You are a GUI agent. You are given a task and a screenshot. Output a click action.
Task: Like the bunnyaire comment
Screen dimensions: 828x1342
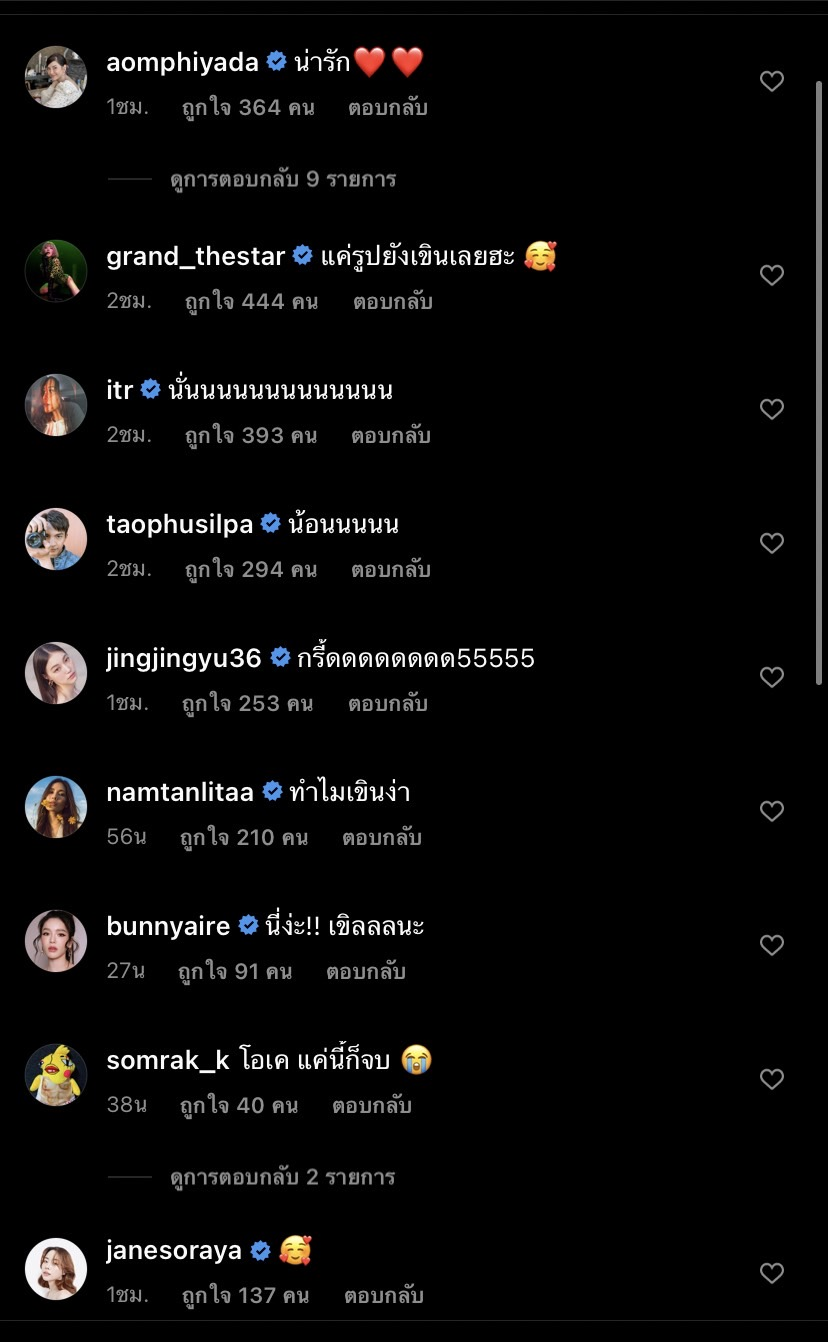771,945
